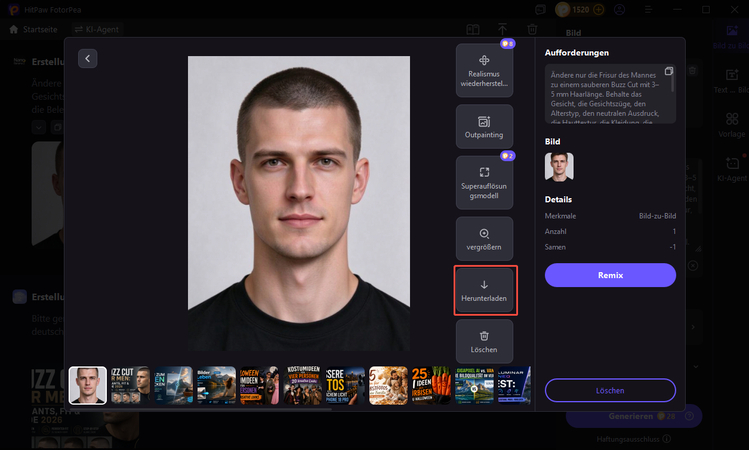Open the autumn family photo thumbnail

coord(388,385)
